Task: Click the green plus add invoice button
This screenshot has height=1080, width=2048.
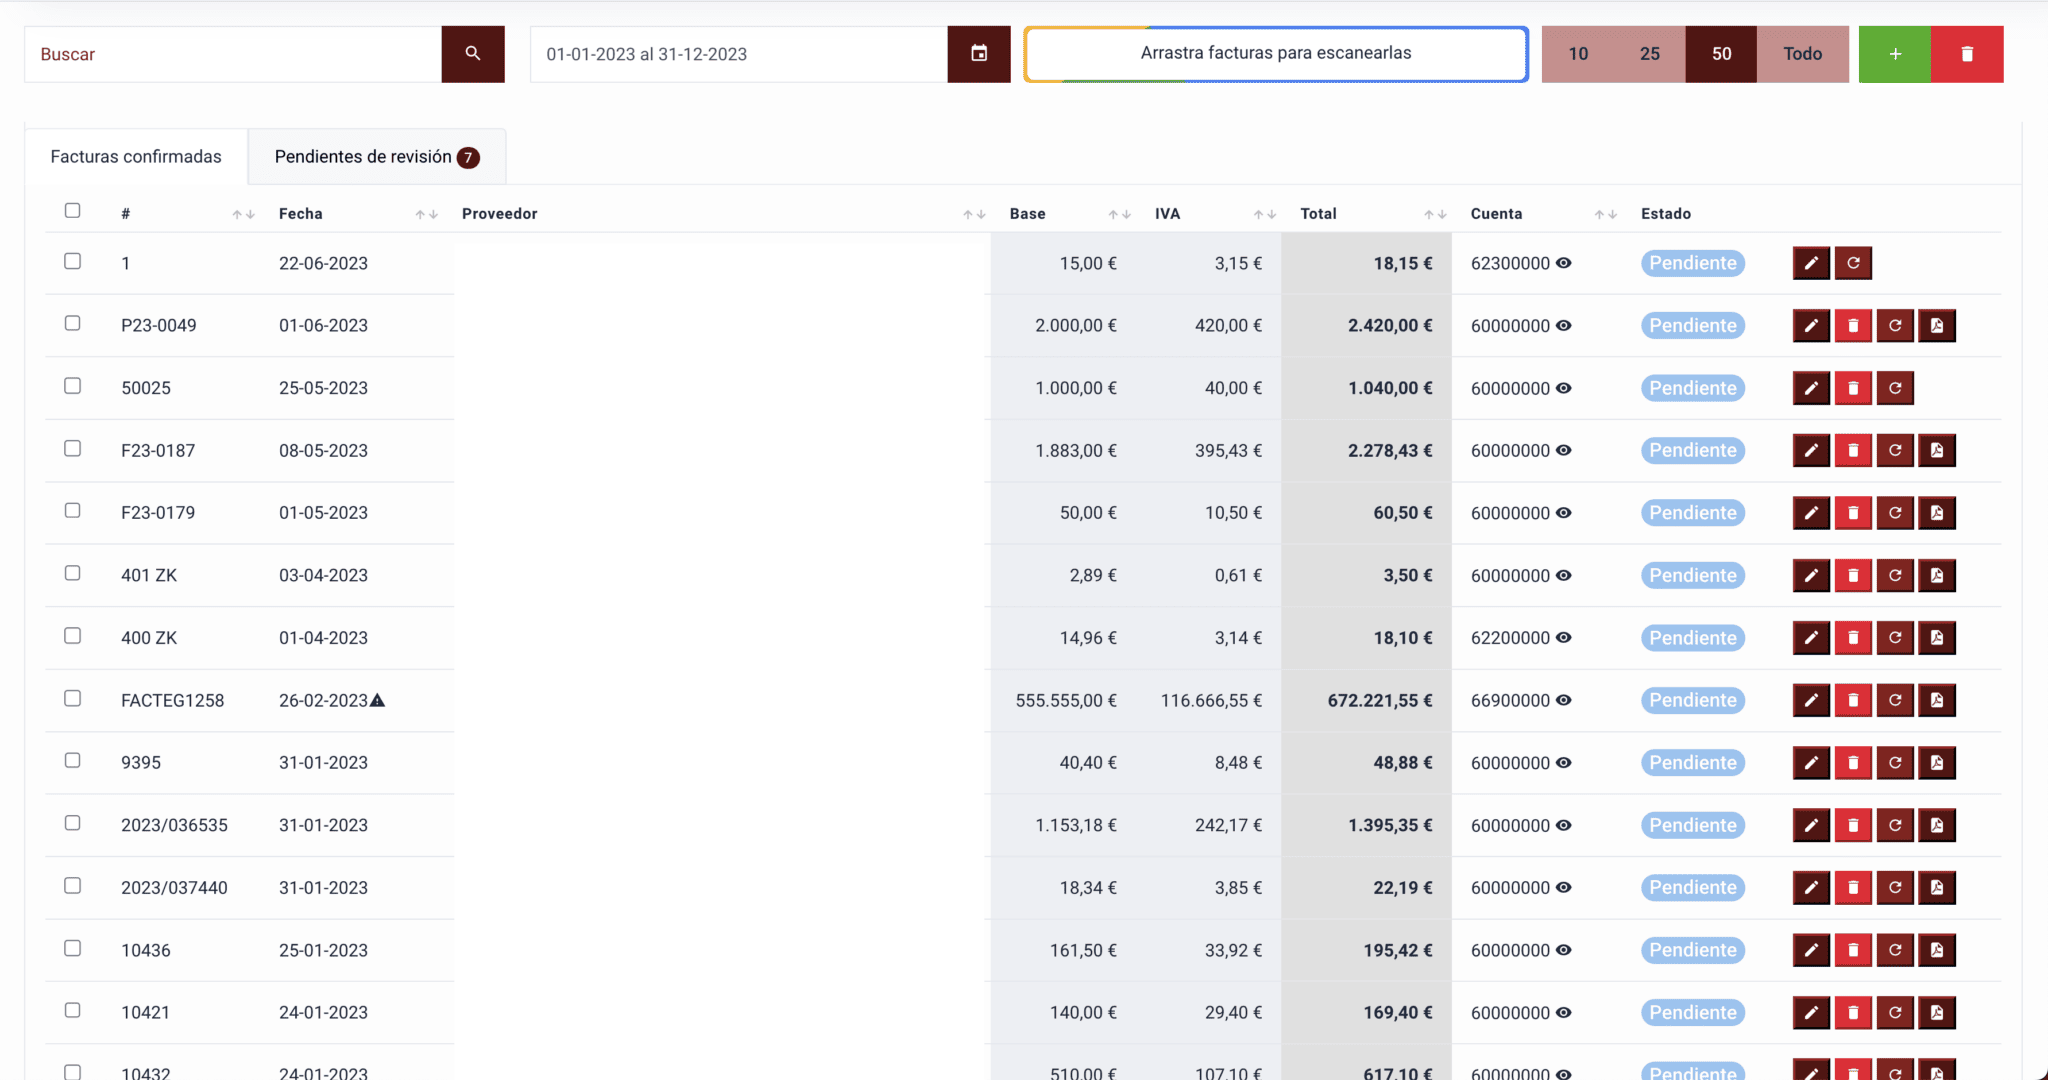Action: coord(1894,54)
